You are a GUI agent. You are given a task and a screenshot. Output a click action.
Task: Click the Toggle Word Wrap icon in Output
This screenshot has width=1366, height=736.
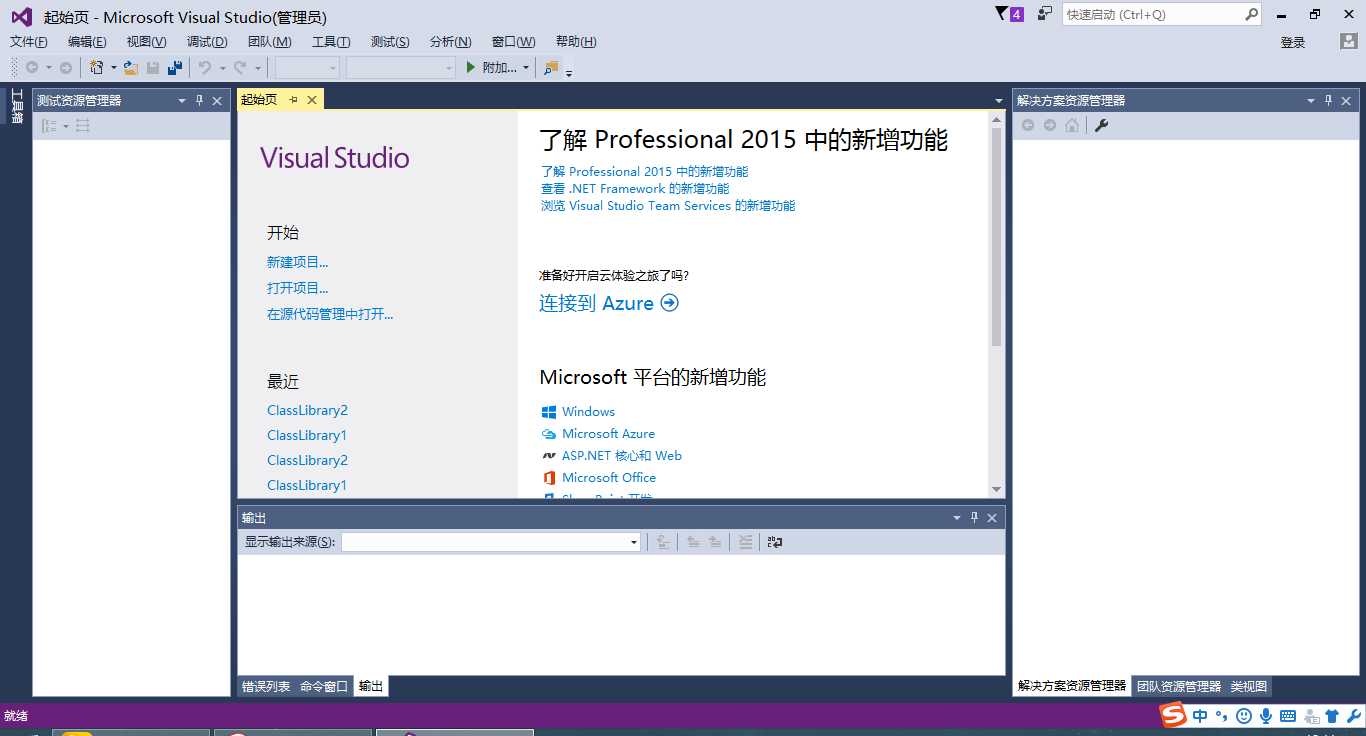pos(774,542)
